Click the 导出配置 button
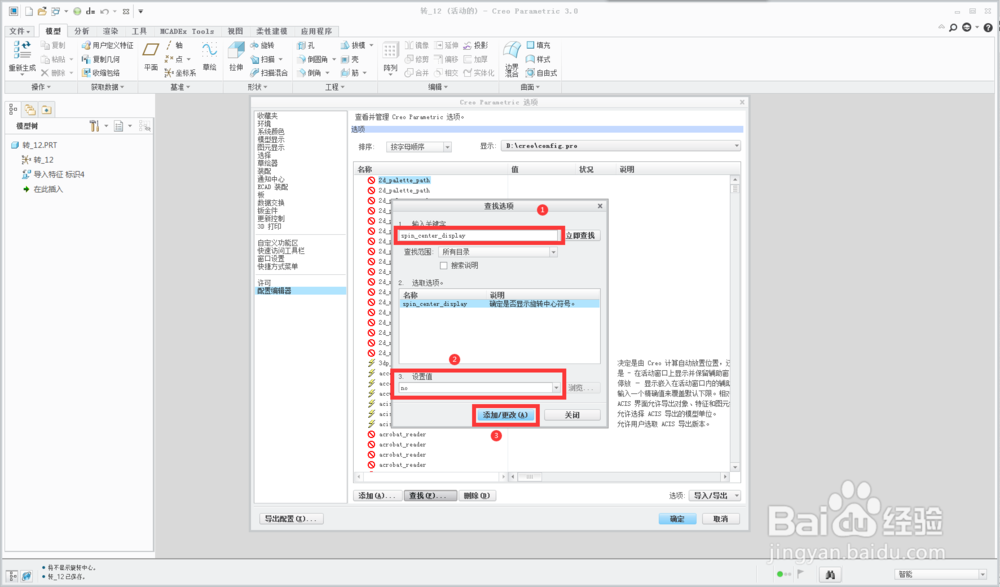1000x587 pixels. [x=291, y=519]
